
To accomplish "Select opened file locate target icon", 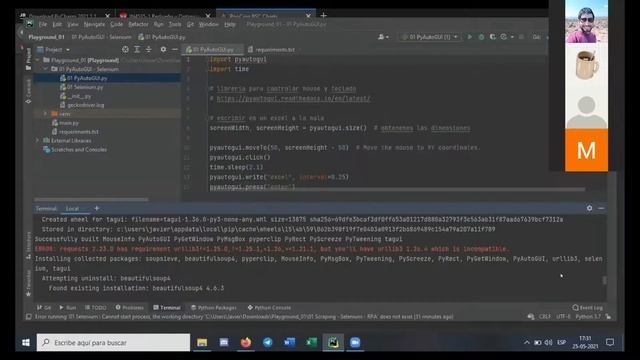I will (125, 49).
